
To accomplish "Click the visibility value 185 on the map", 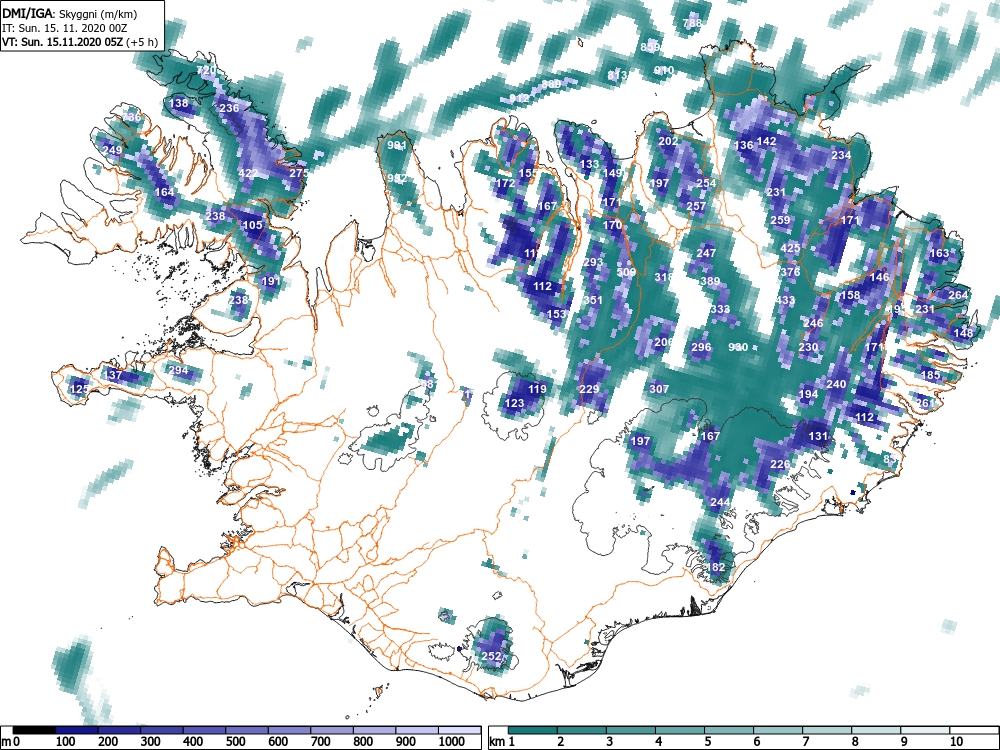I will [x=930, y=375].
